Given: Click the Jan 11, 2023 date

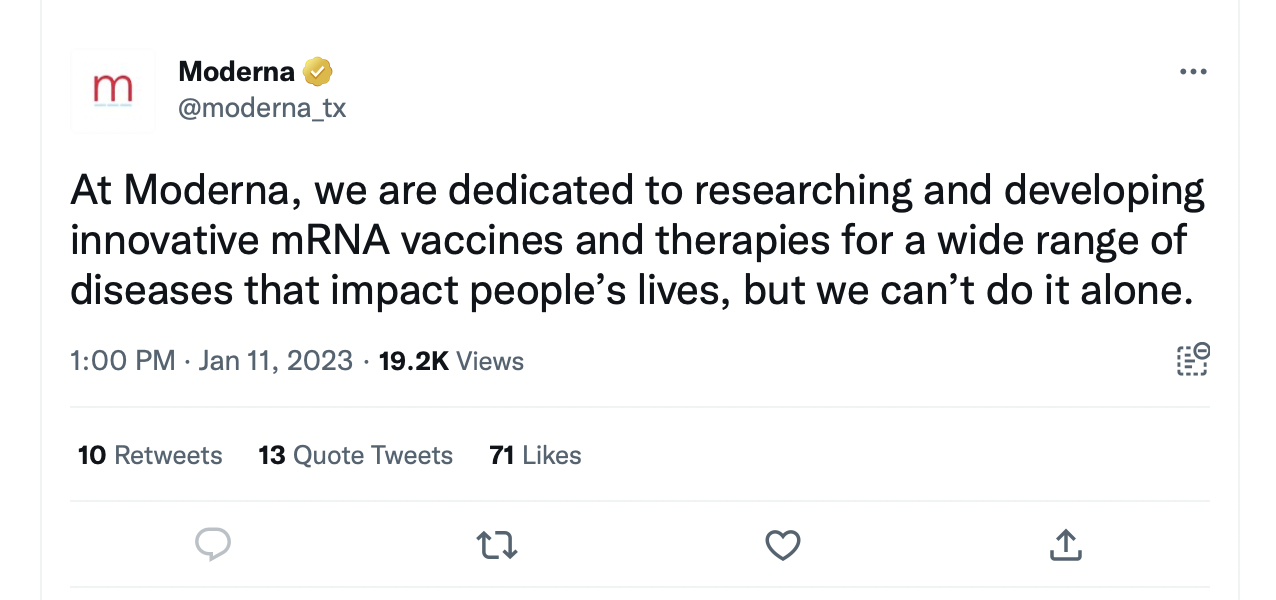Looking at the screenshot, I should pos(275,361).
